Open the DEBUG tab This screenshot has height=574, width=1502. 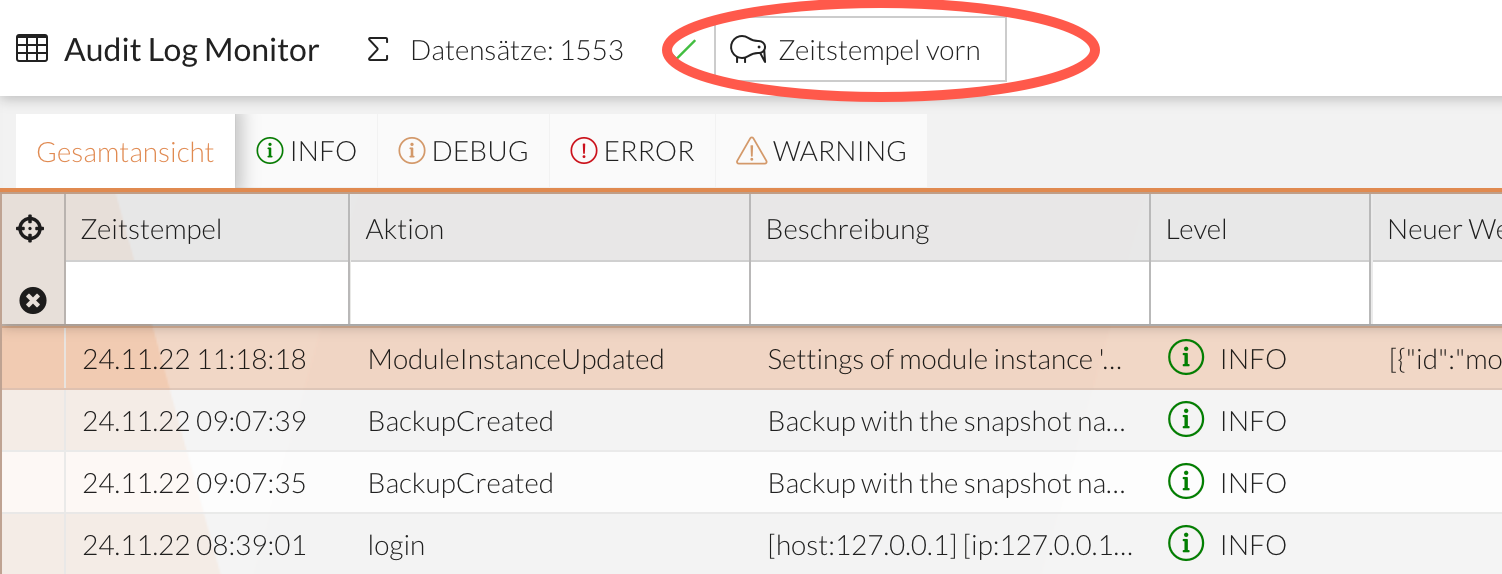(x=463, y=151)
